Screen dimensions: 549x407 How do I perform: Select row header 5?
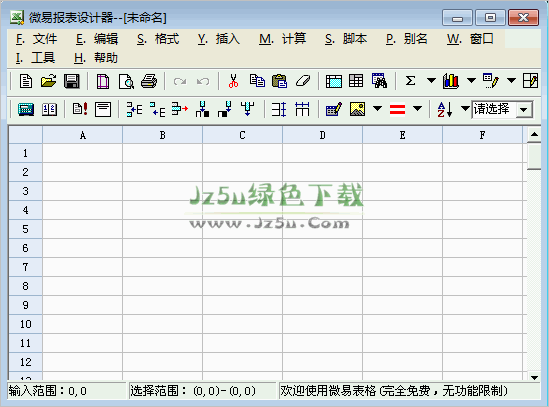[26, 229]
